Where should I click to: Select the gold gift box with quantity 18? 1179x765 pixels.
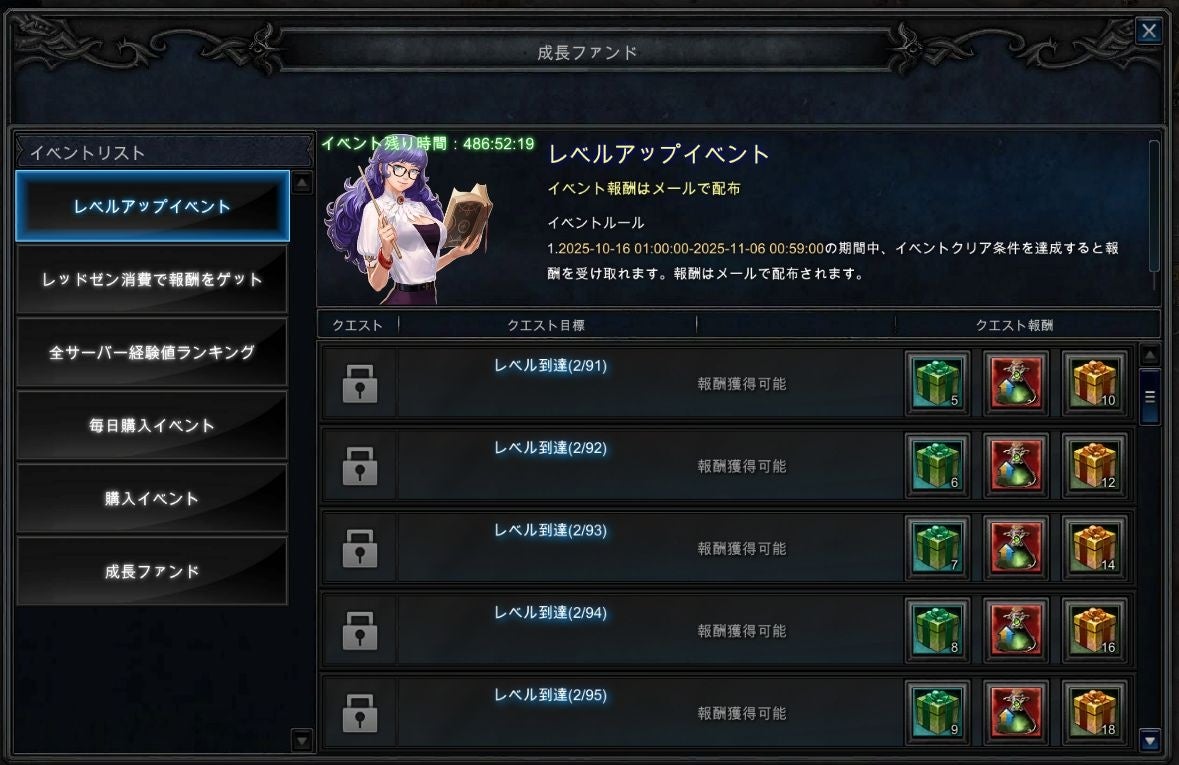tap(1094, 712)
